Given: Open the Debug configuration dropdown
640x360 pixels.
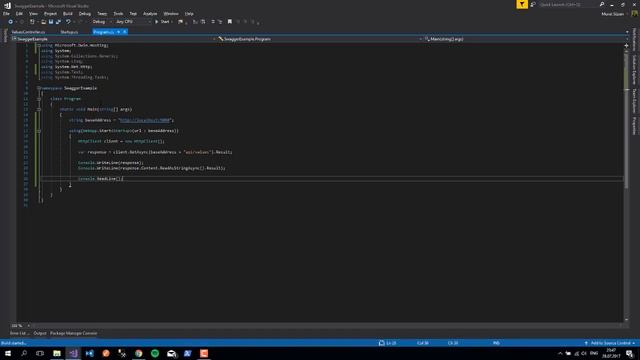Looking at the screenshot, I should 102,22.
